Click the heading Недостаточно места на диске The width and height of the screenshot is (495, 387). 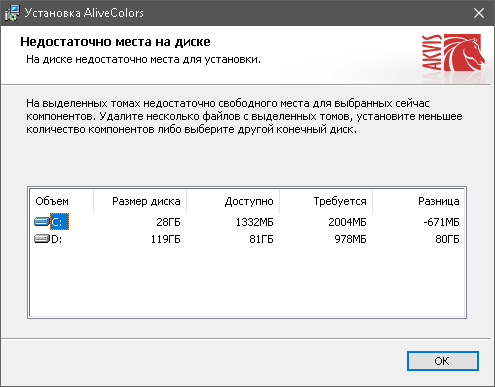[x=115, y=42]
